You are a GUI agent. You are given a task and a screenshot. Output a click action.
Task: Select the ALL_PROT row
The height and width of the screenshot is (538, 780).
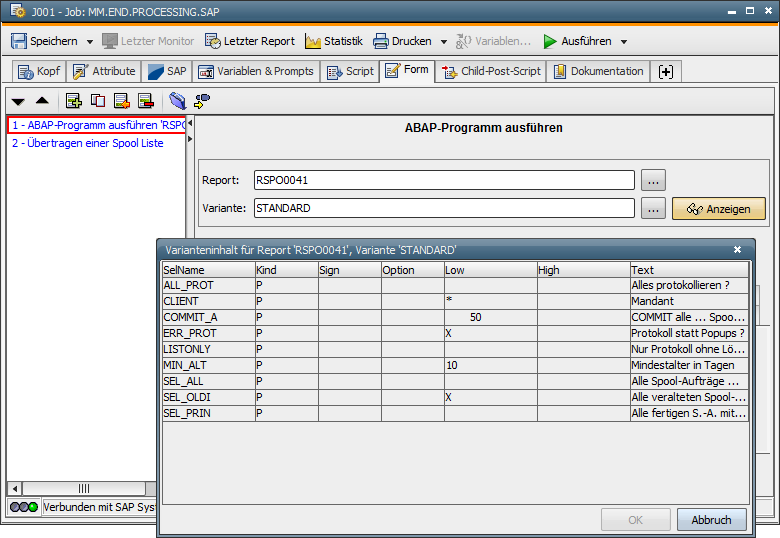[455, 285]
